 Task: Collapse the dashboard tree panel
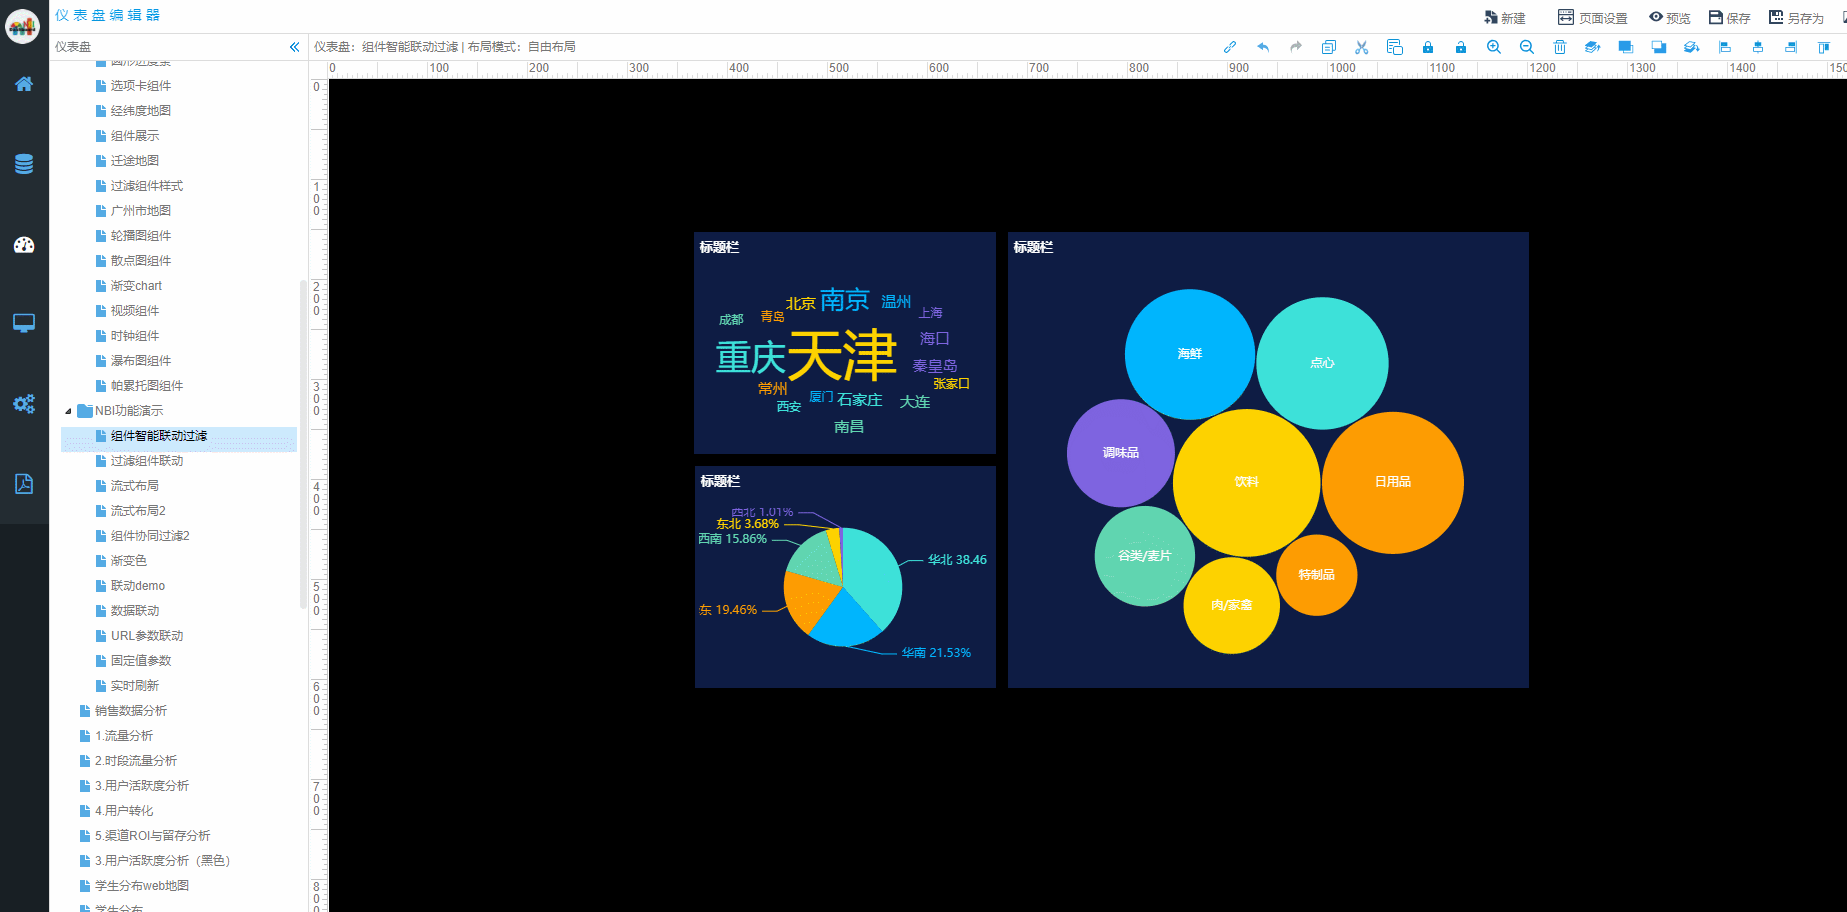[x=294, y=47]
